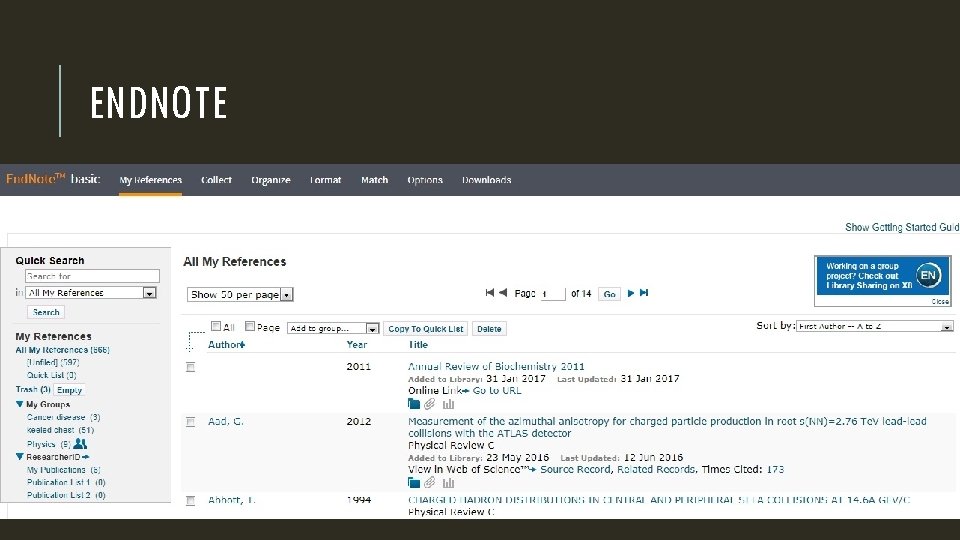Open Publication List 2
Viewport: 960px width, 540px height.
[x=66, y=495]
